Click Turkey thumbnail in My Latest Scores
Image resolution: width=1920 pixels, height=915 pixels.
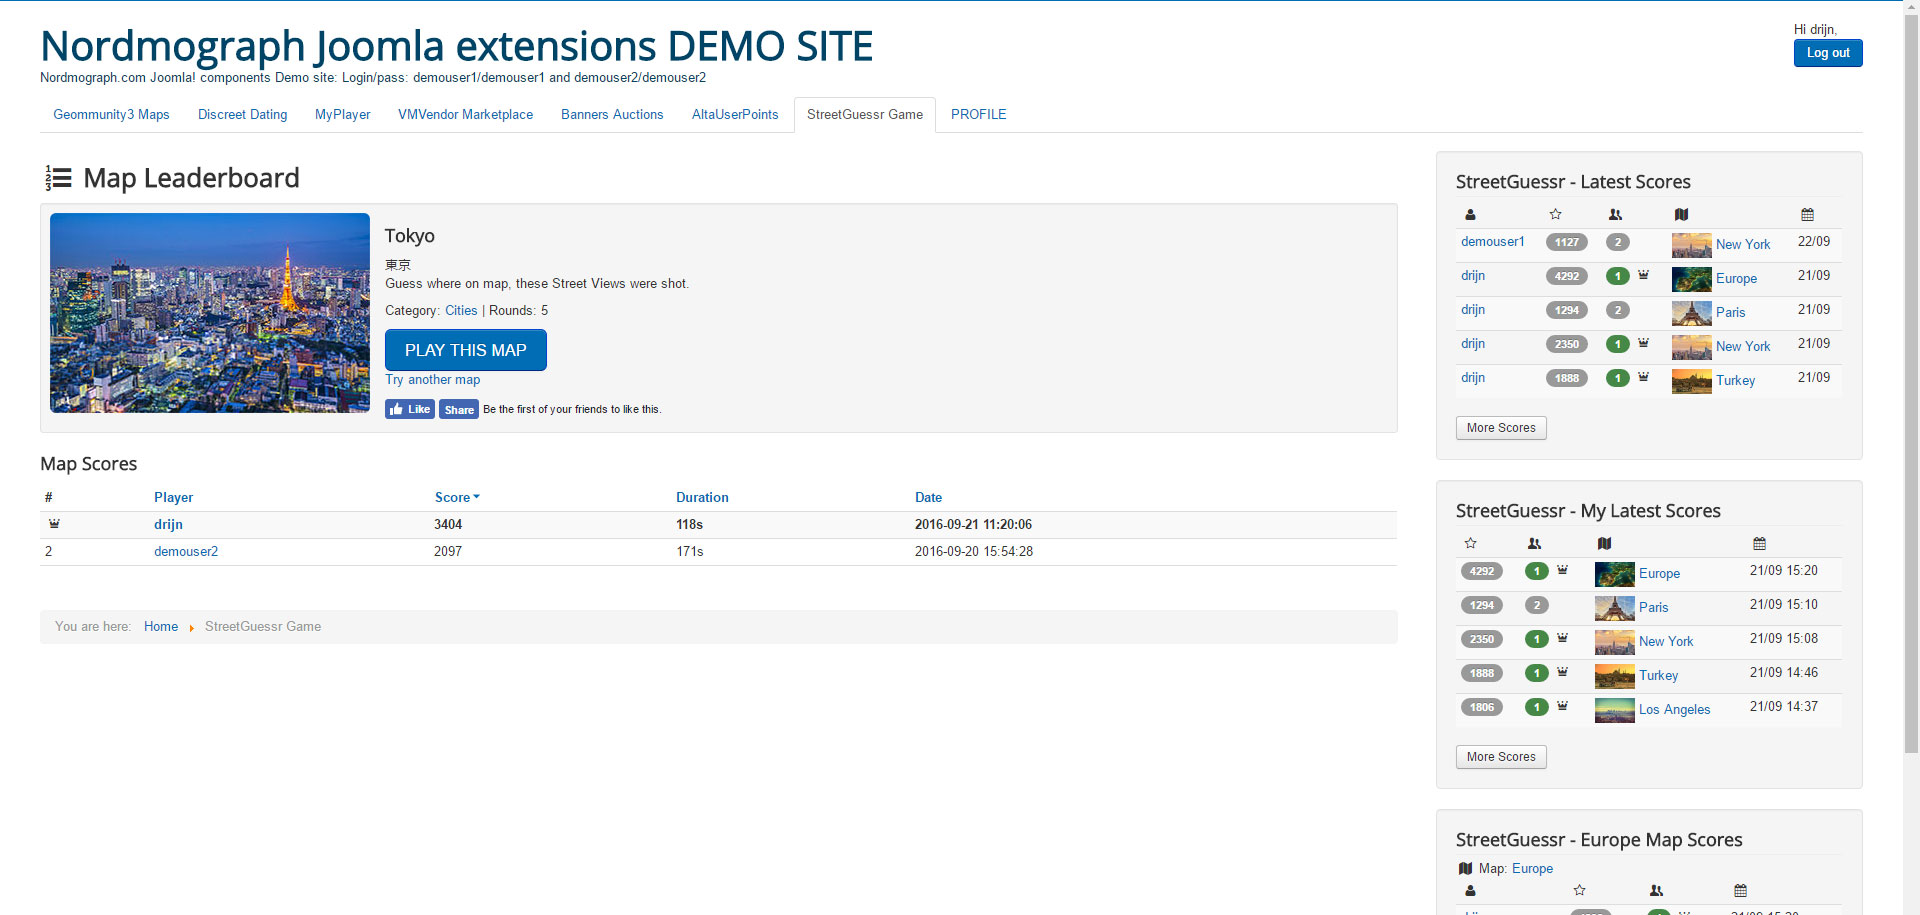1614,676
